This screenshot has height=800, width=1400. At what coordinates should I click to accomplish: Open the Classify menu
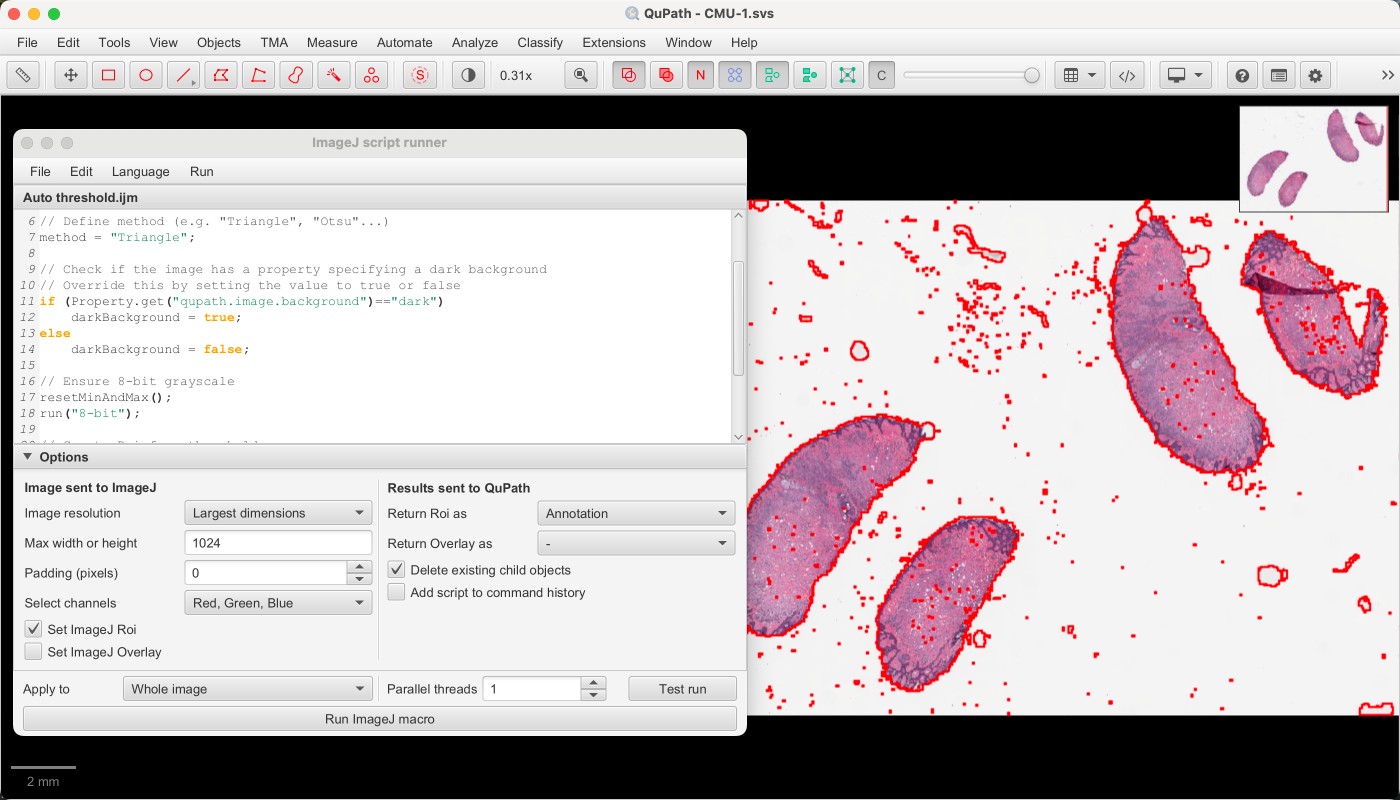pos(540,42)
